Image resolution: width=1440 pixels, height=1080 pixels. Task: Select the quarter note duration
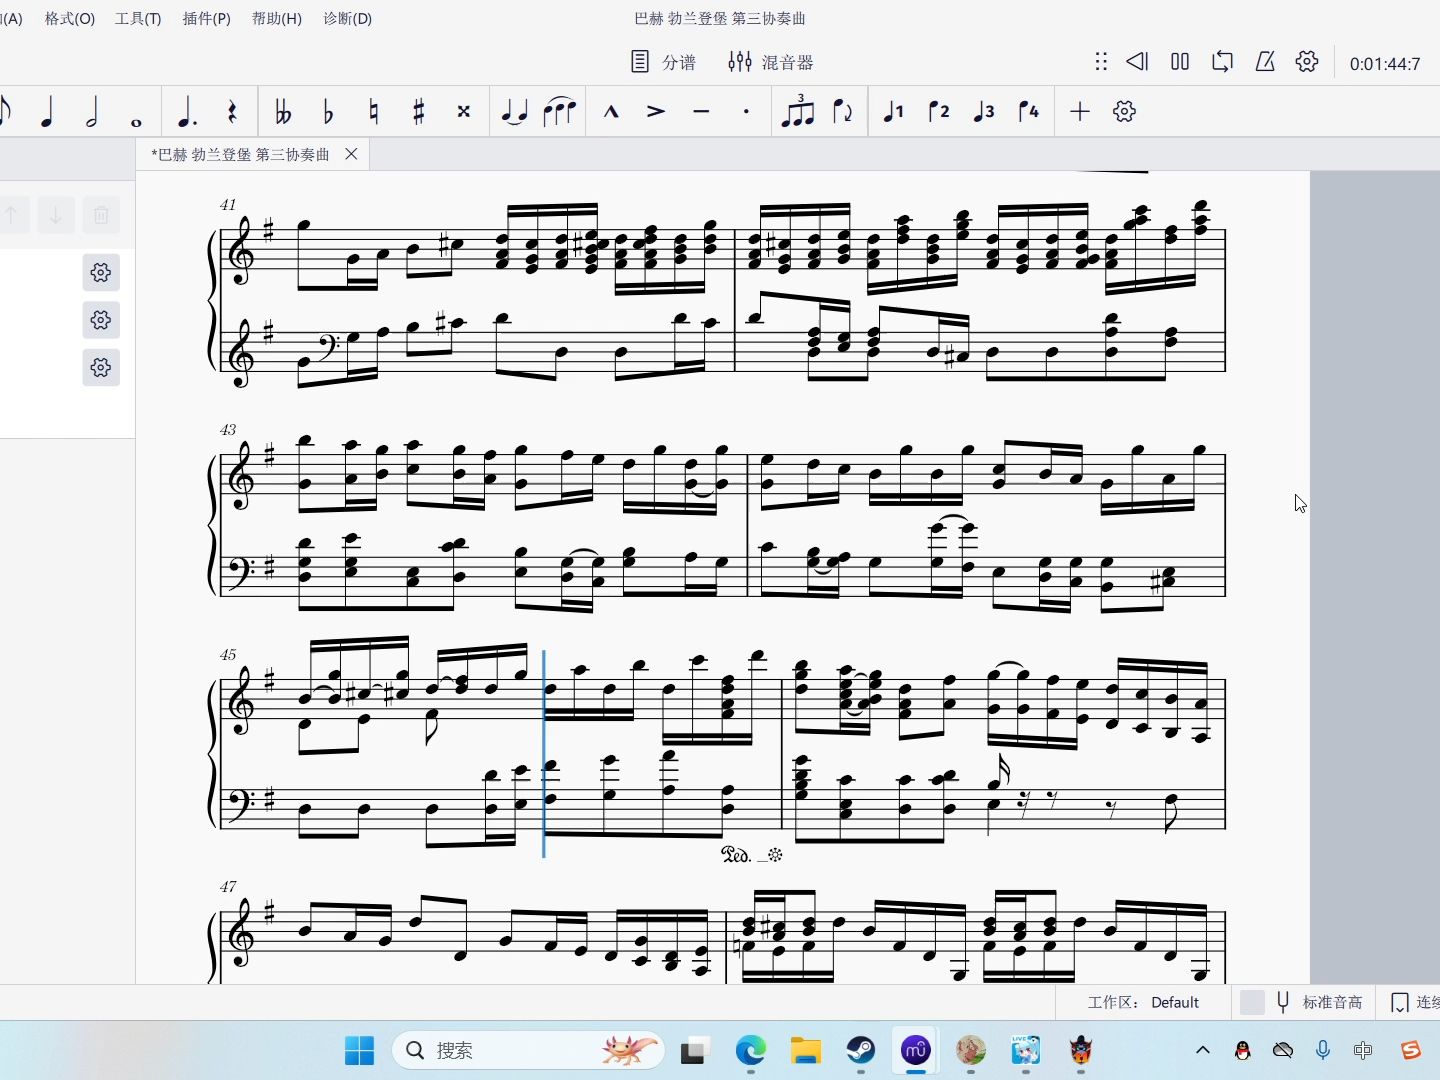click(x=47, y=112)
